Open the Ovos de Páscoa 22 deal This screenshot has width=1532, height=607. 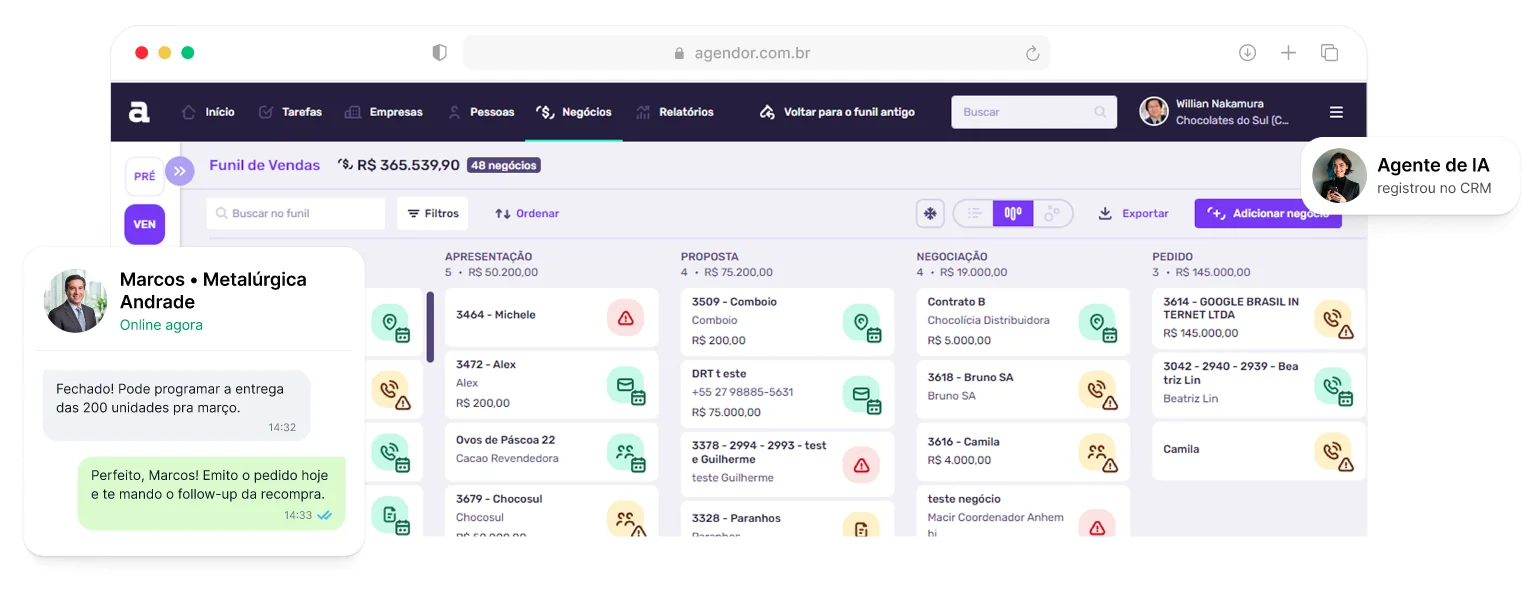click(551, 452)
